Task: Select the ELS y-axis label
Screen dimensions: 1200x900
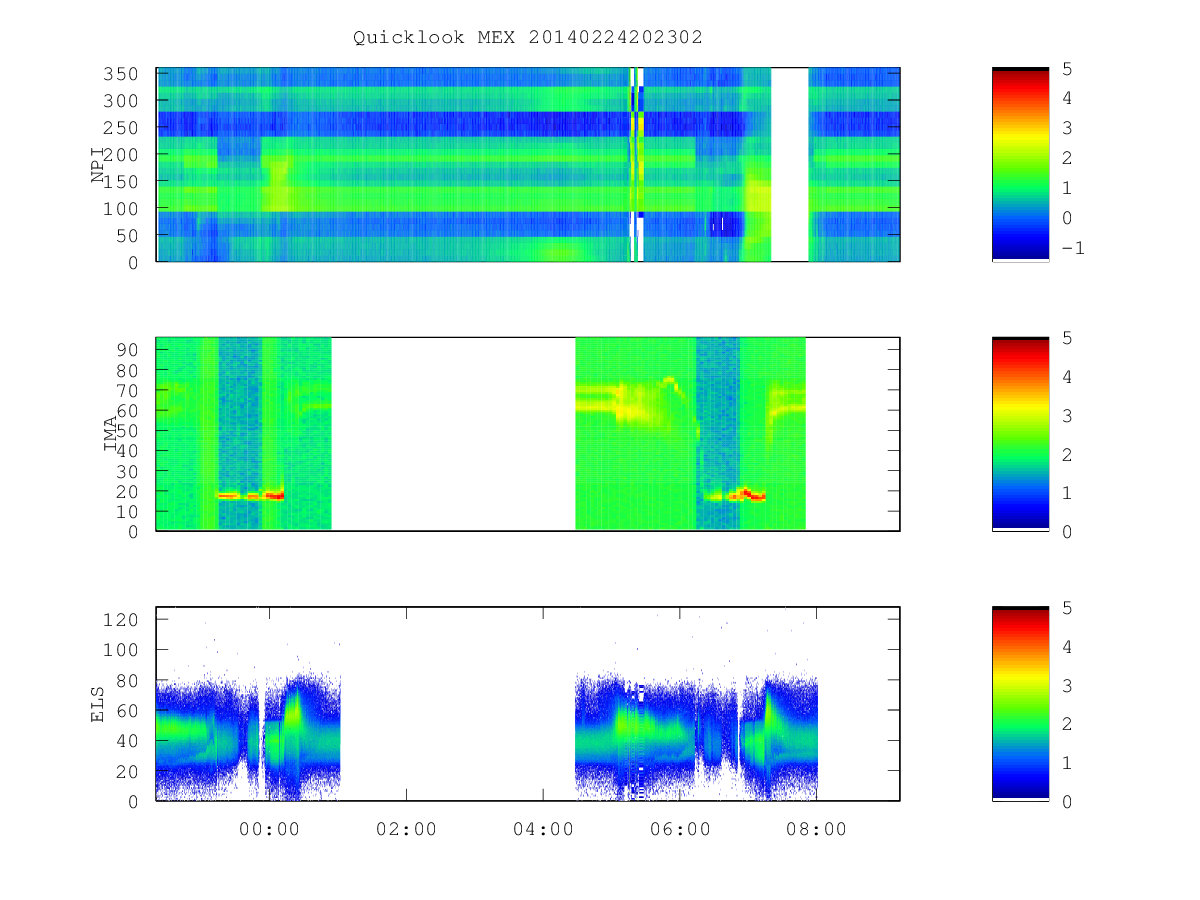Action: click(98, 703)
